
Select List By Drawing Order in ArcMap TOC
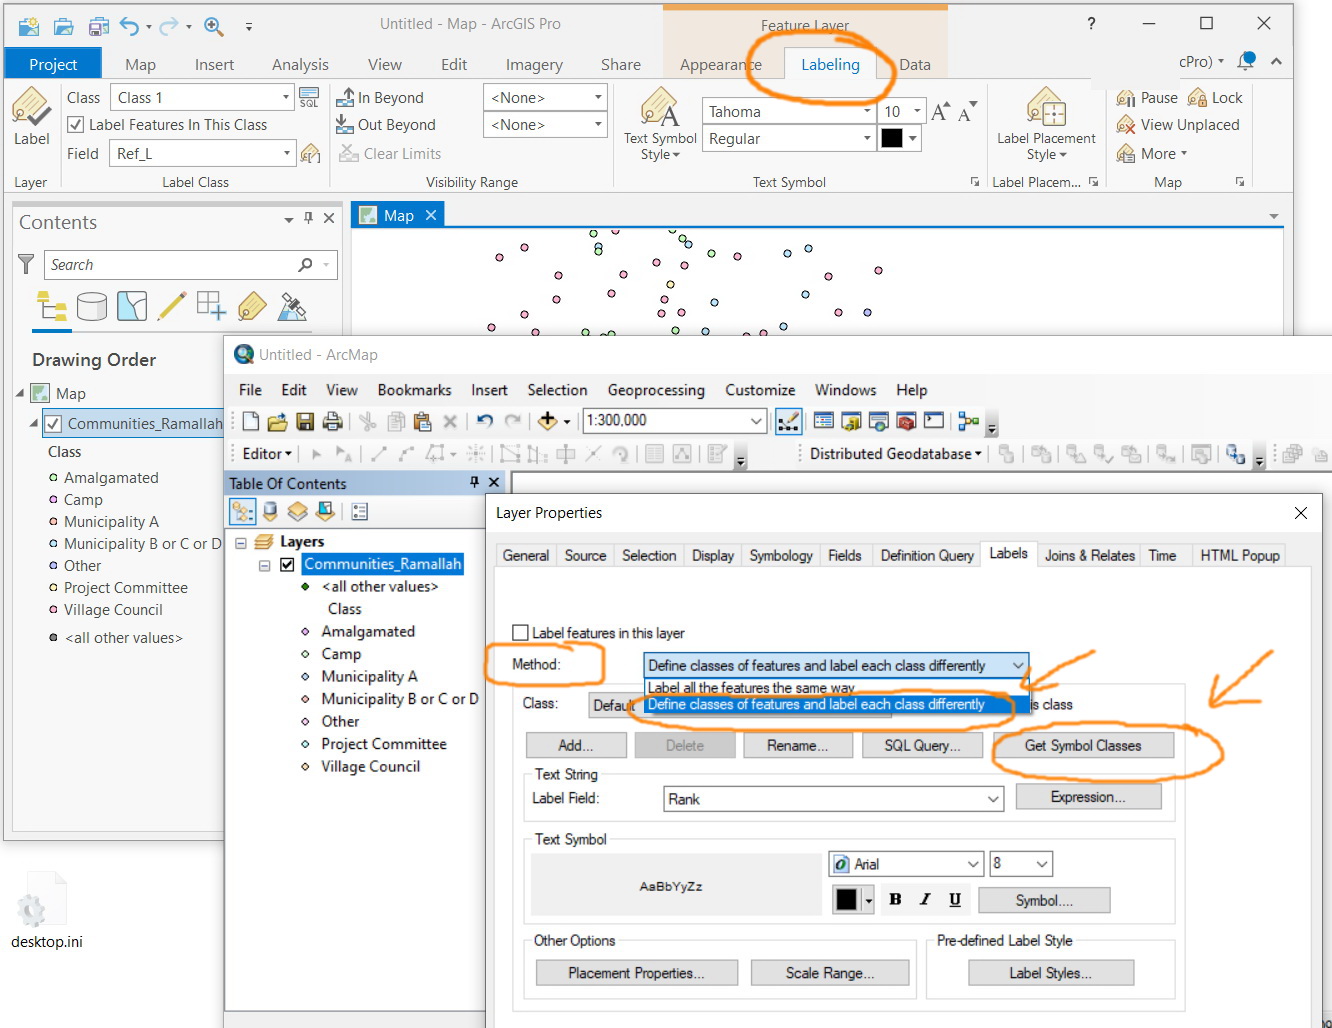[242, 512]
